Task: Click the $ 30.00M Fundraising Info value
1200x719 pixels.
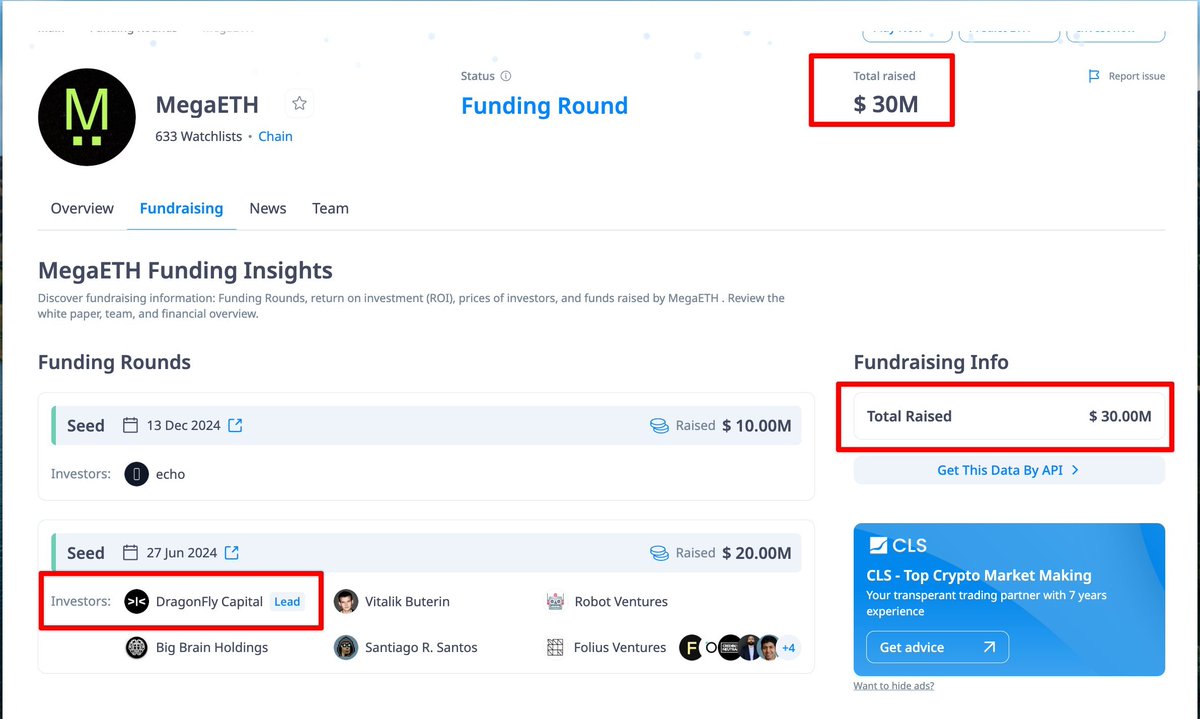Action: [x=1120, y=416]
